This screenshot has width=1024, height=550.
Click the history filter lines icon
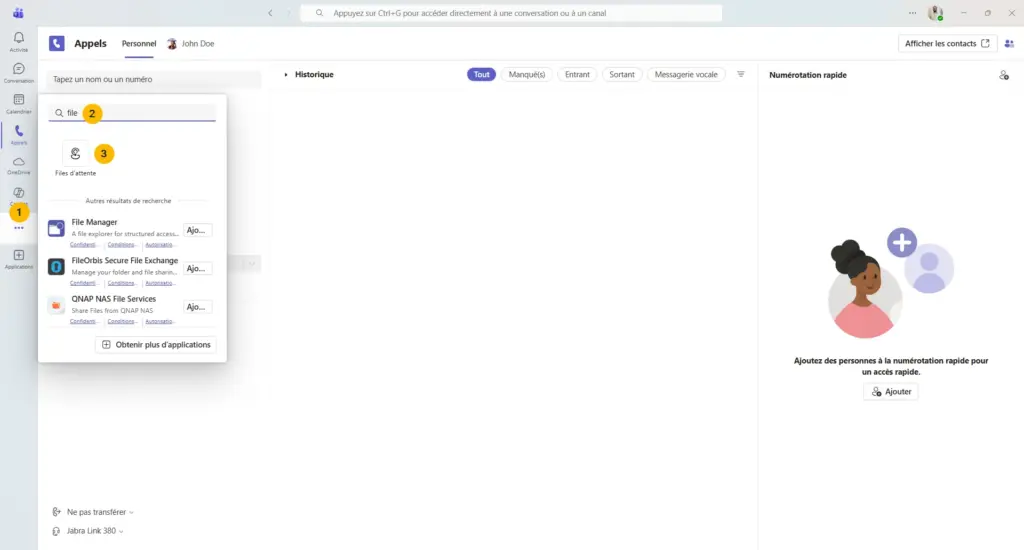741,75
